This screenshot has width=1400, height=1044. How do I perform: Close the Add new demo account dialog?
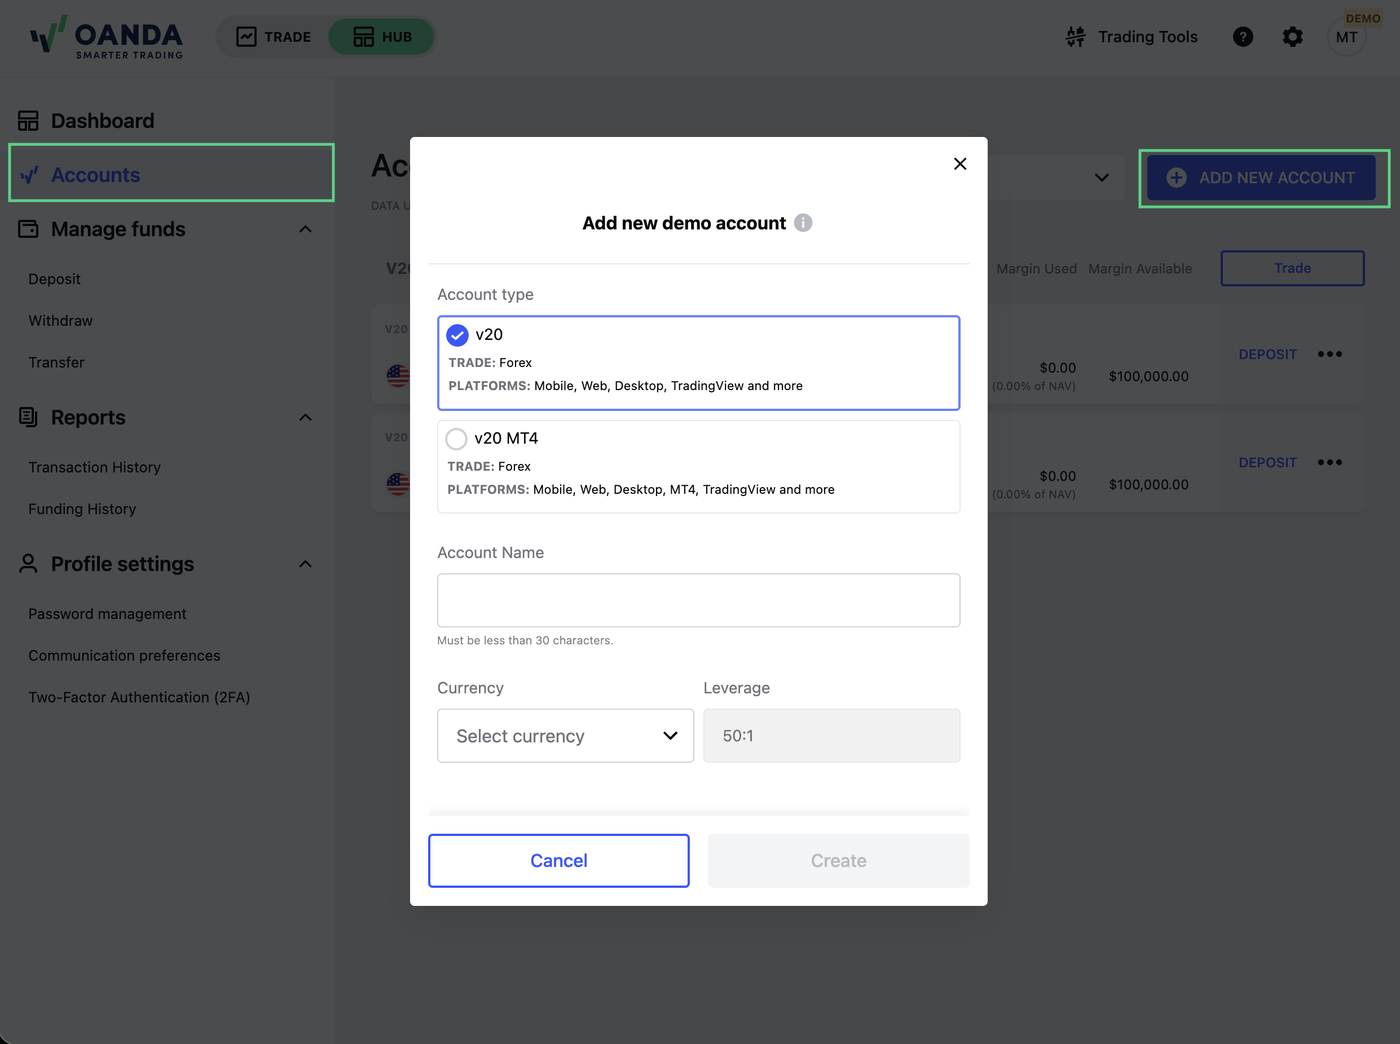(960, 163)
